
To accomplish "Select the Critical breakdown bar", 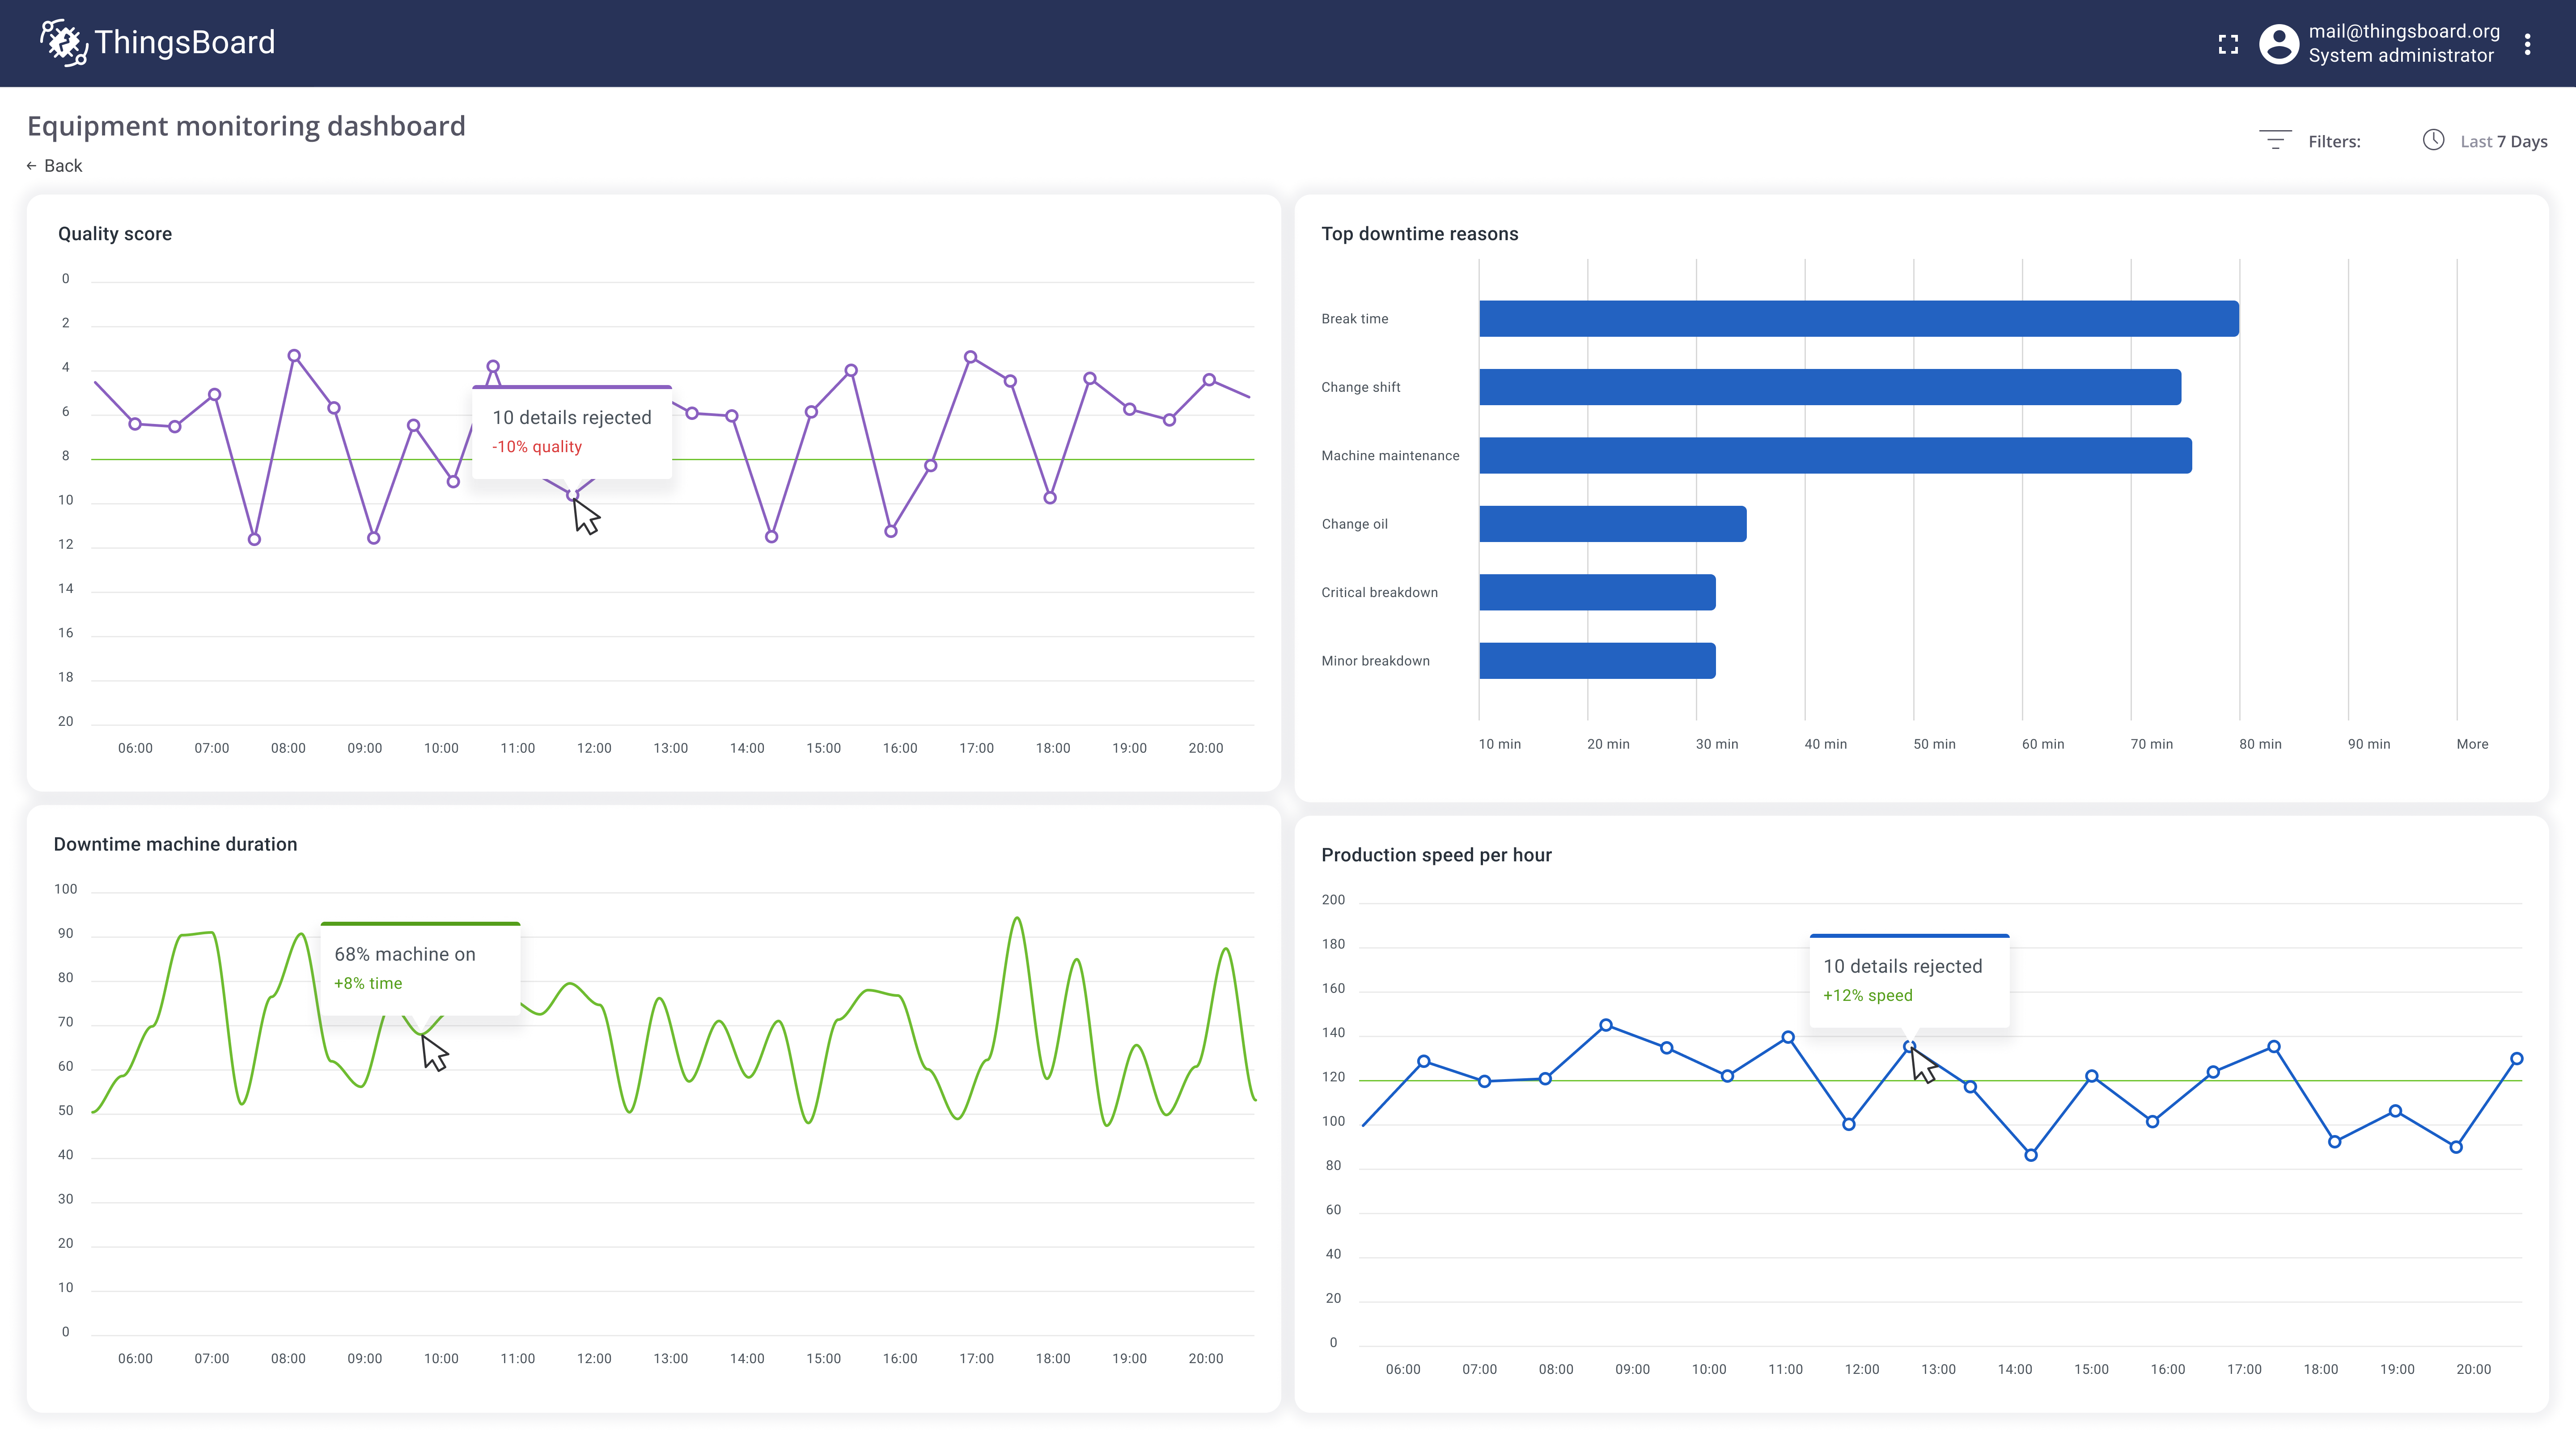I will point(1597,592).
